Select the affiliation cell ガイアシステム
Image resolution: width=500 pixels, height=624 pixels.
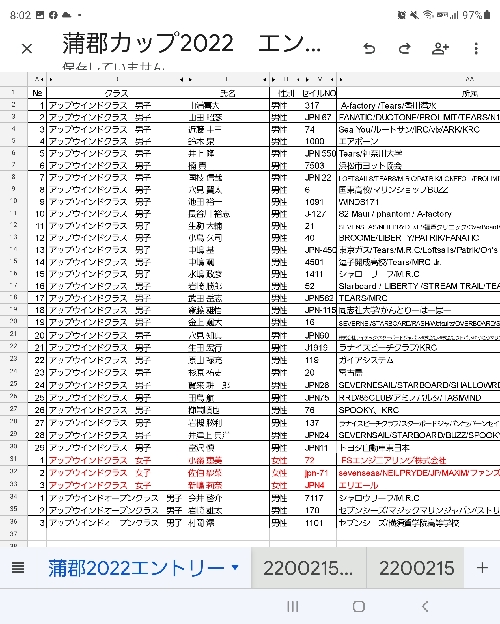[418, 360]
